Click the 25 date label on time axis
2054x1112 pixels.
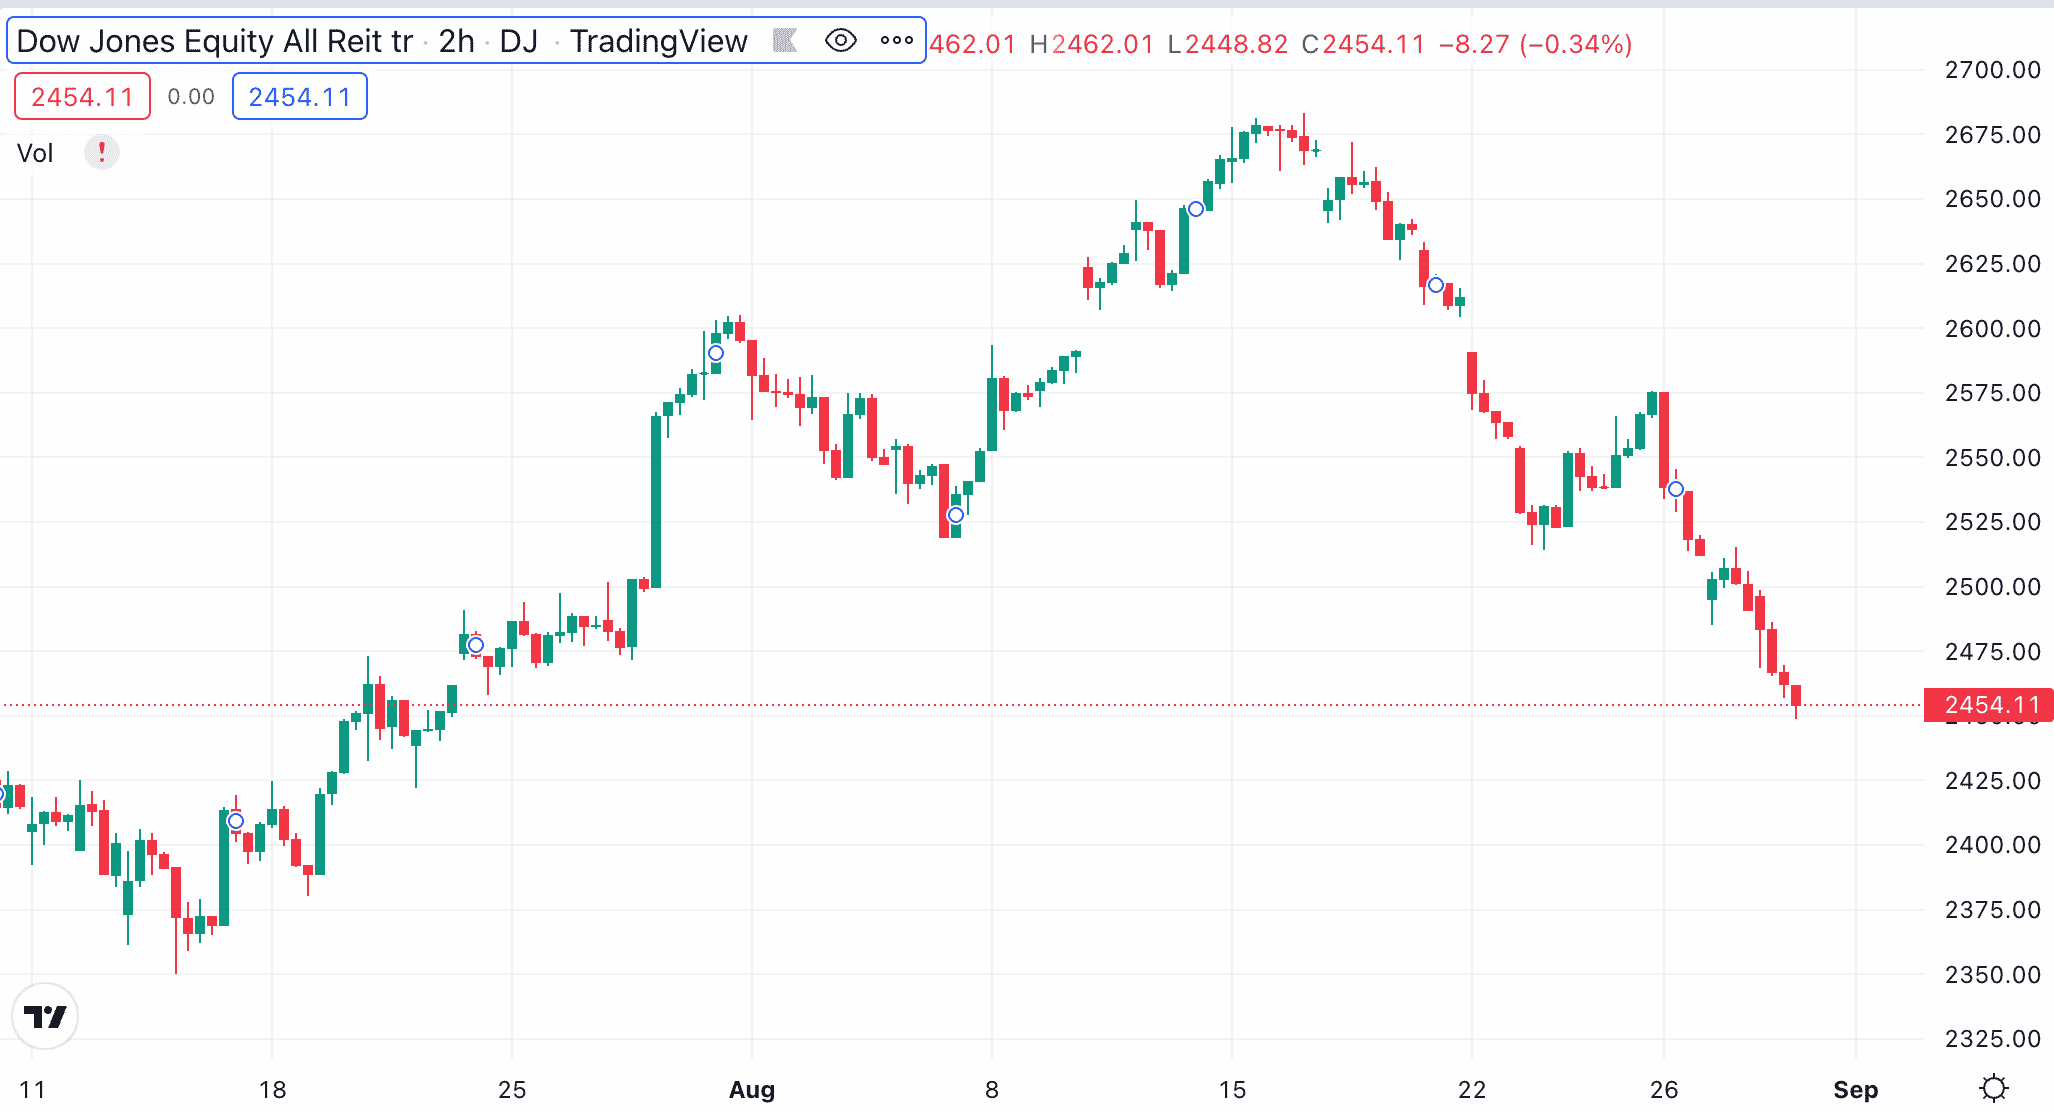(x=512, y=1089)
